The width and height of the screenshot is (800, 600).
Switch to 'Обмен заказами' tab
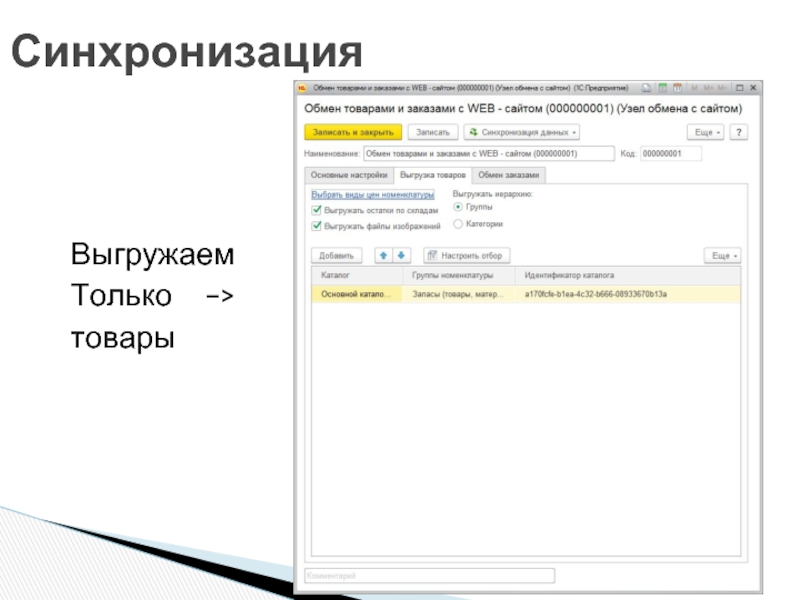click(509, 175)
